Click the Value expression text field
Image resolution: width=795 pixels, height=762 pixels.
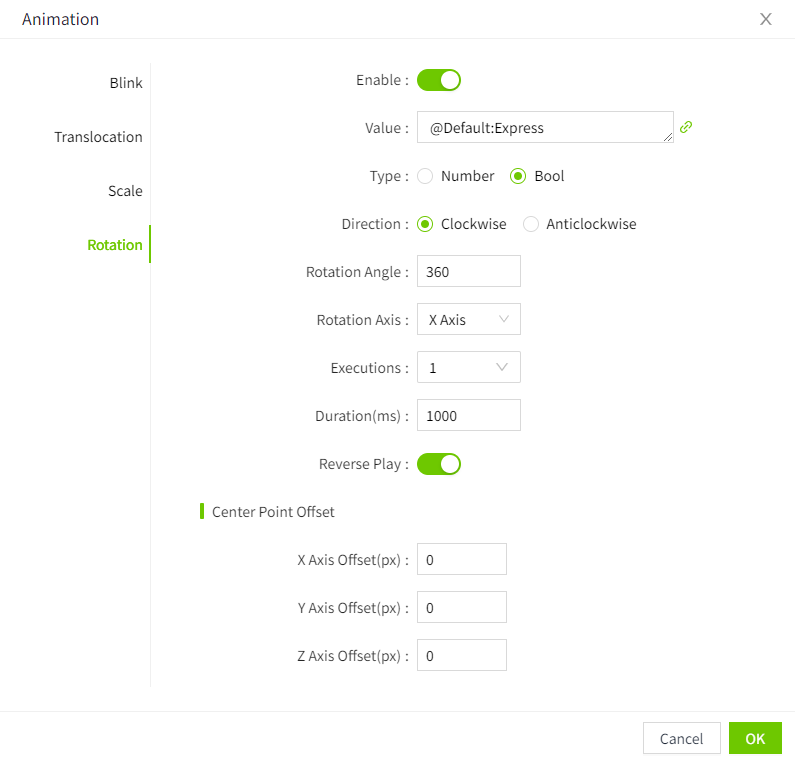click(544, 127)
